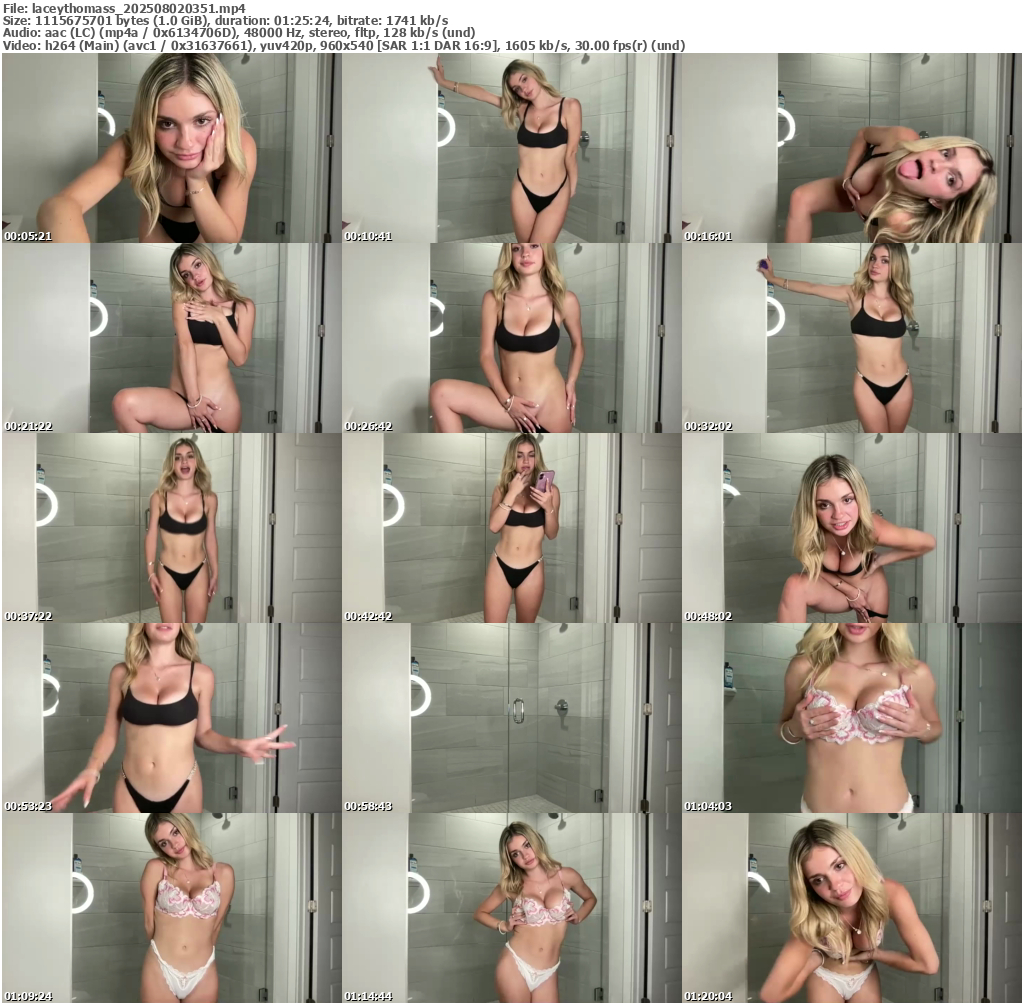
Task: Choose the frame stamped 01:04:03
Action: pyautogui.click(x=852, y=718)
